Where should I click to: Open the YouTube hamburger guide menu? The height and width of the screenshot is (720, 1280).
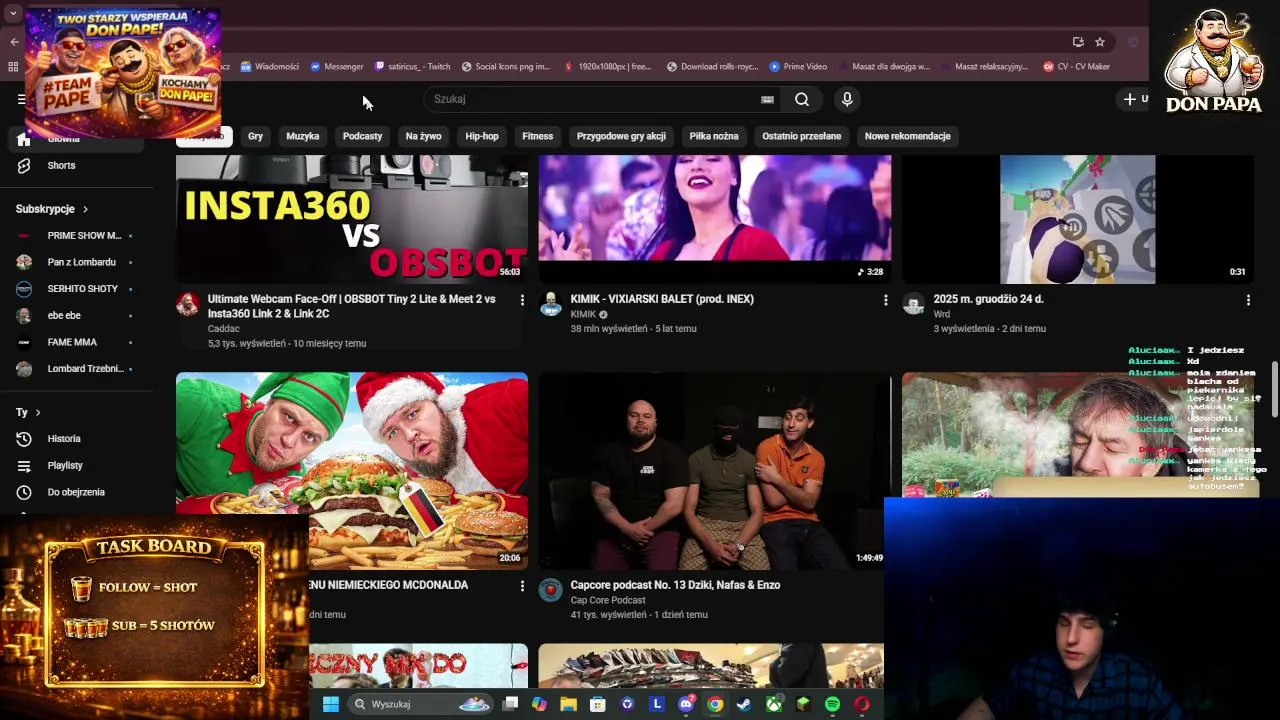click(x=22, y=99)
